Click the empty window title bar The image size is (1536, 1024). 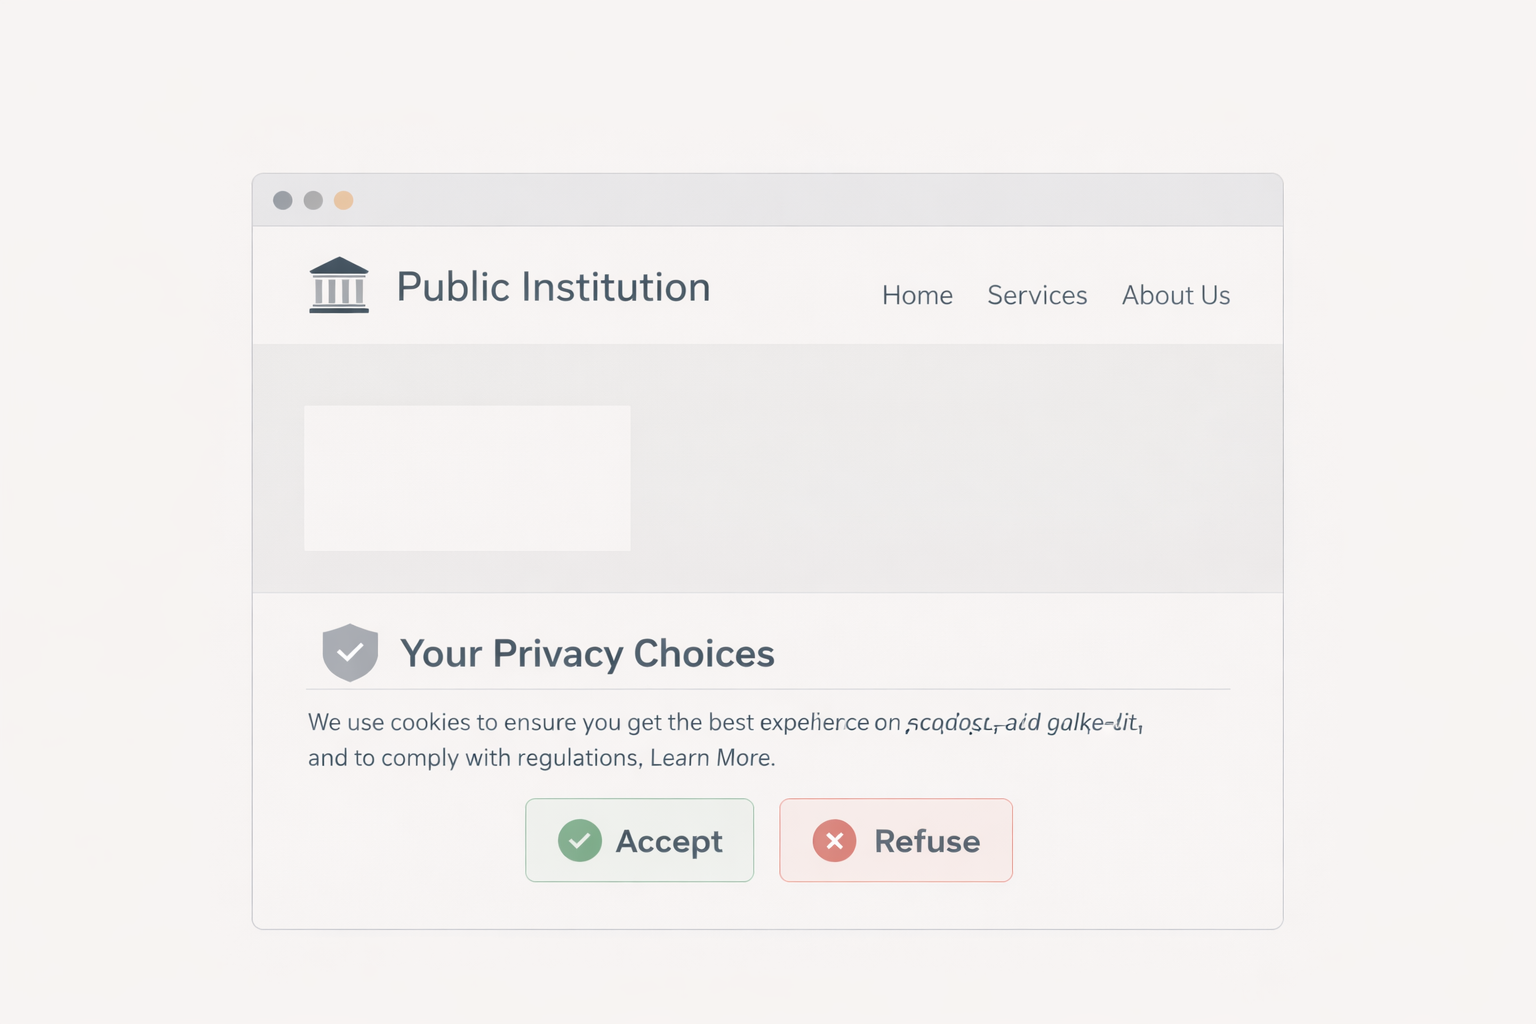pos(800,200)
